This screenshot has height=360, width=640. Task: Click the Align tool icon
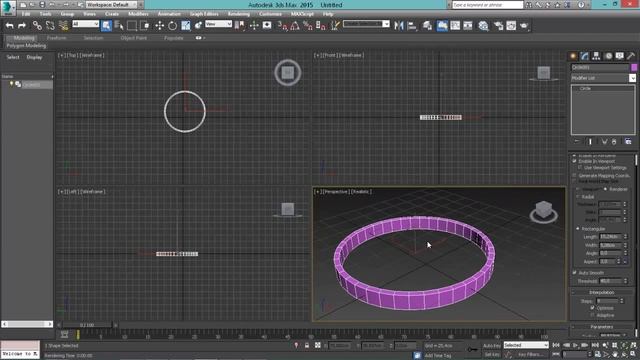(x=412, y=26)
